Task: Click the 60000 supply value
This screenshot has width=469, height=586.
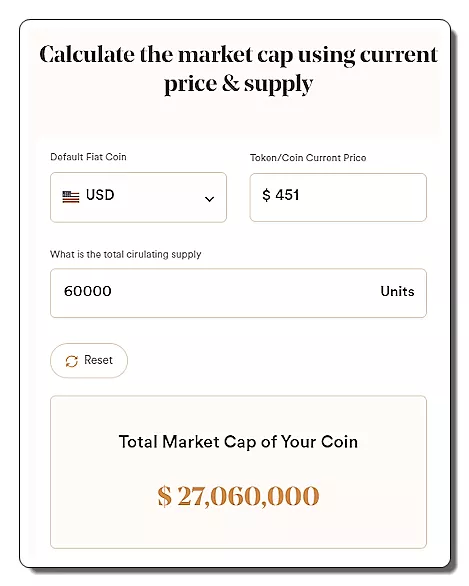Action: [88, 291]
